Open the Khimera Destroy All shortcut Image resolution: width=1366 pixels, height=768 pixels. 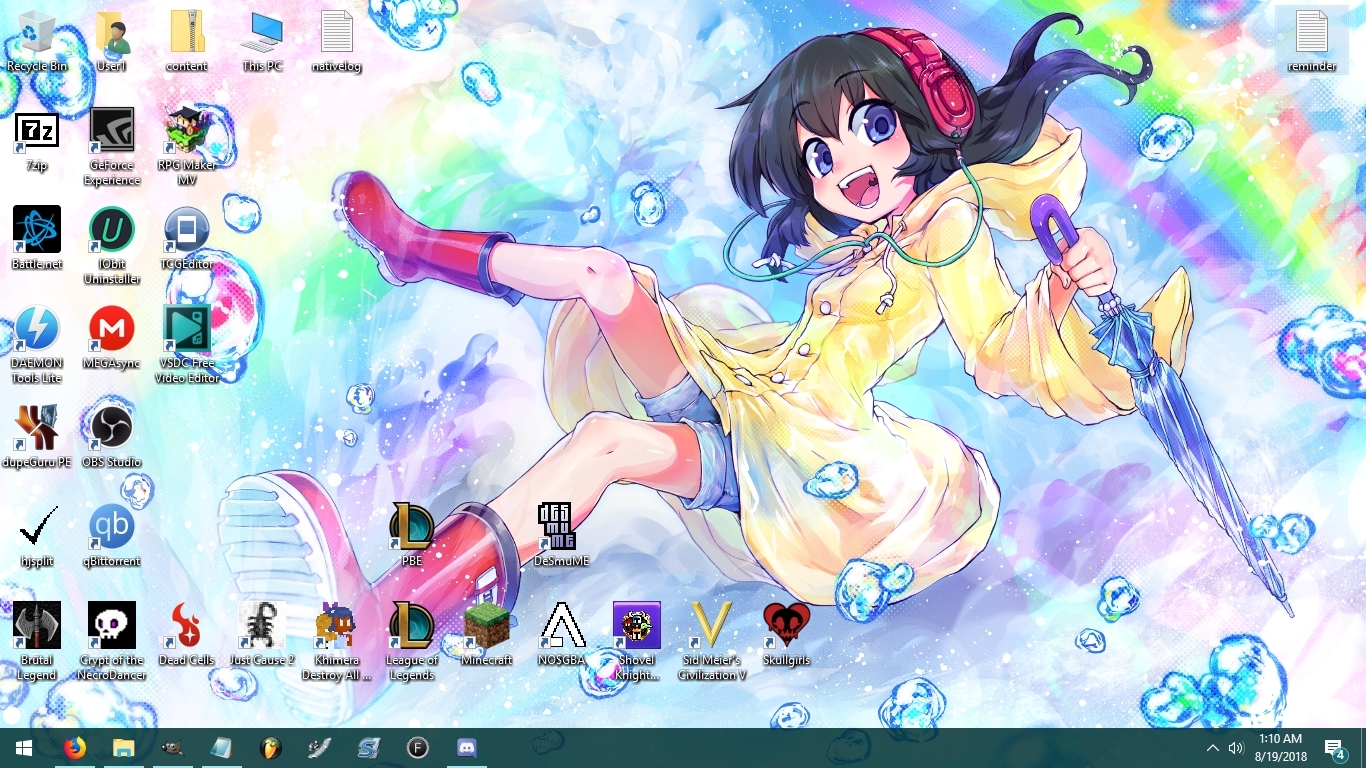coord(337,641)
